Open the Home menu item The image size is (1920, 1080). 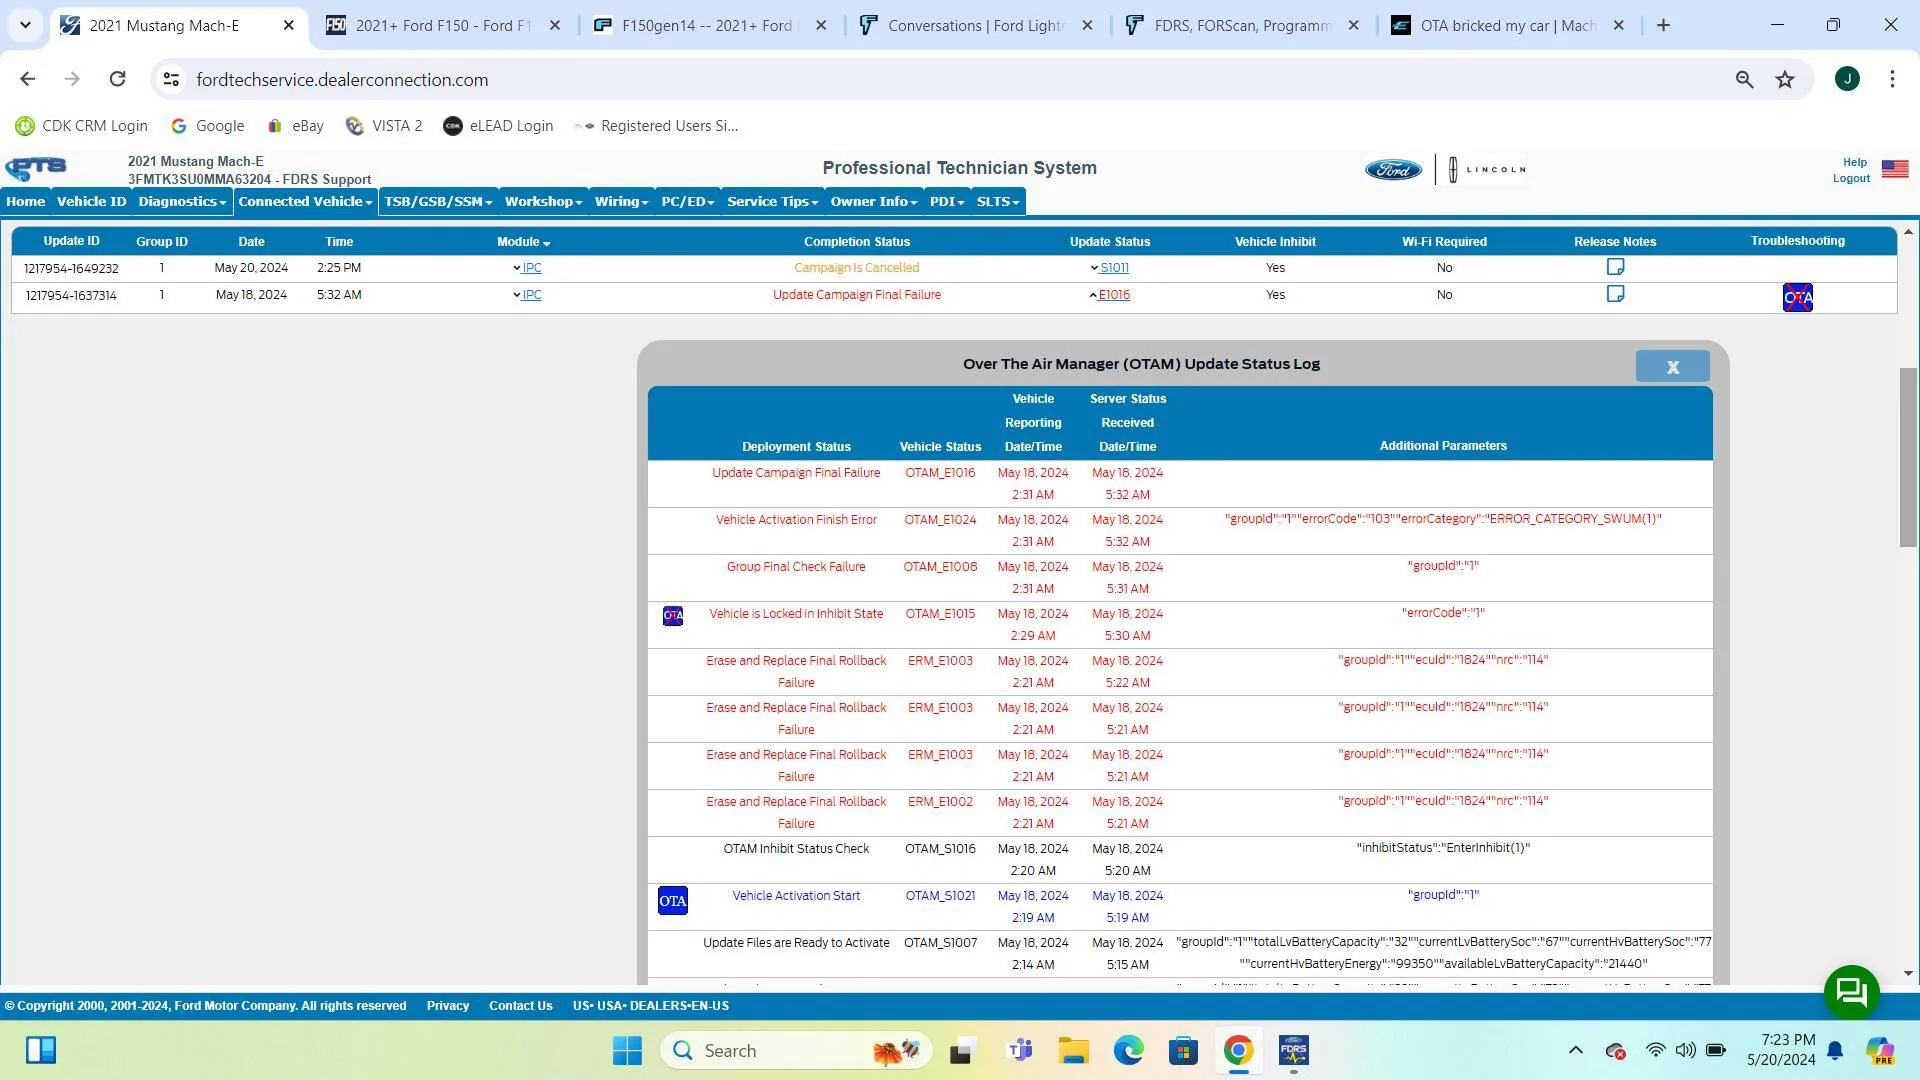point(26,202)
